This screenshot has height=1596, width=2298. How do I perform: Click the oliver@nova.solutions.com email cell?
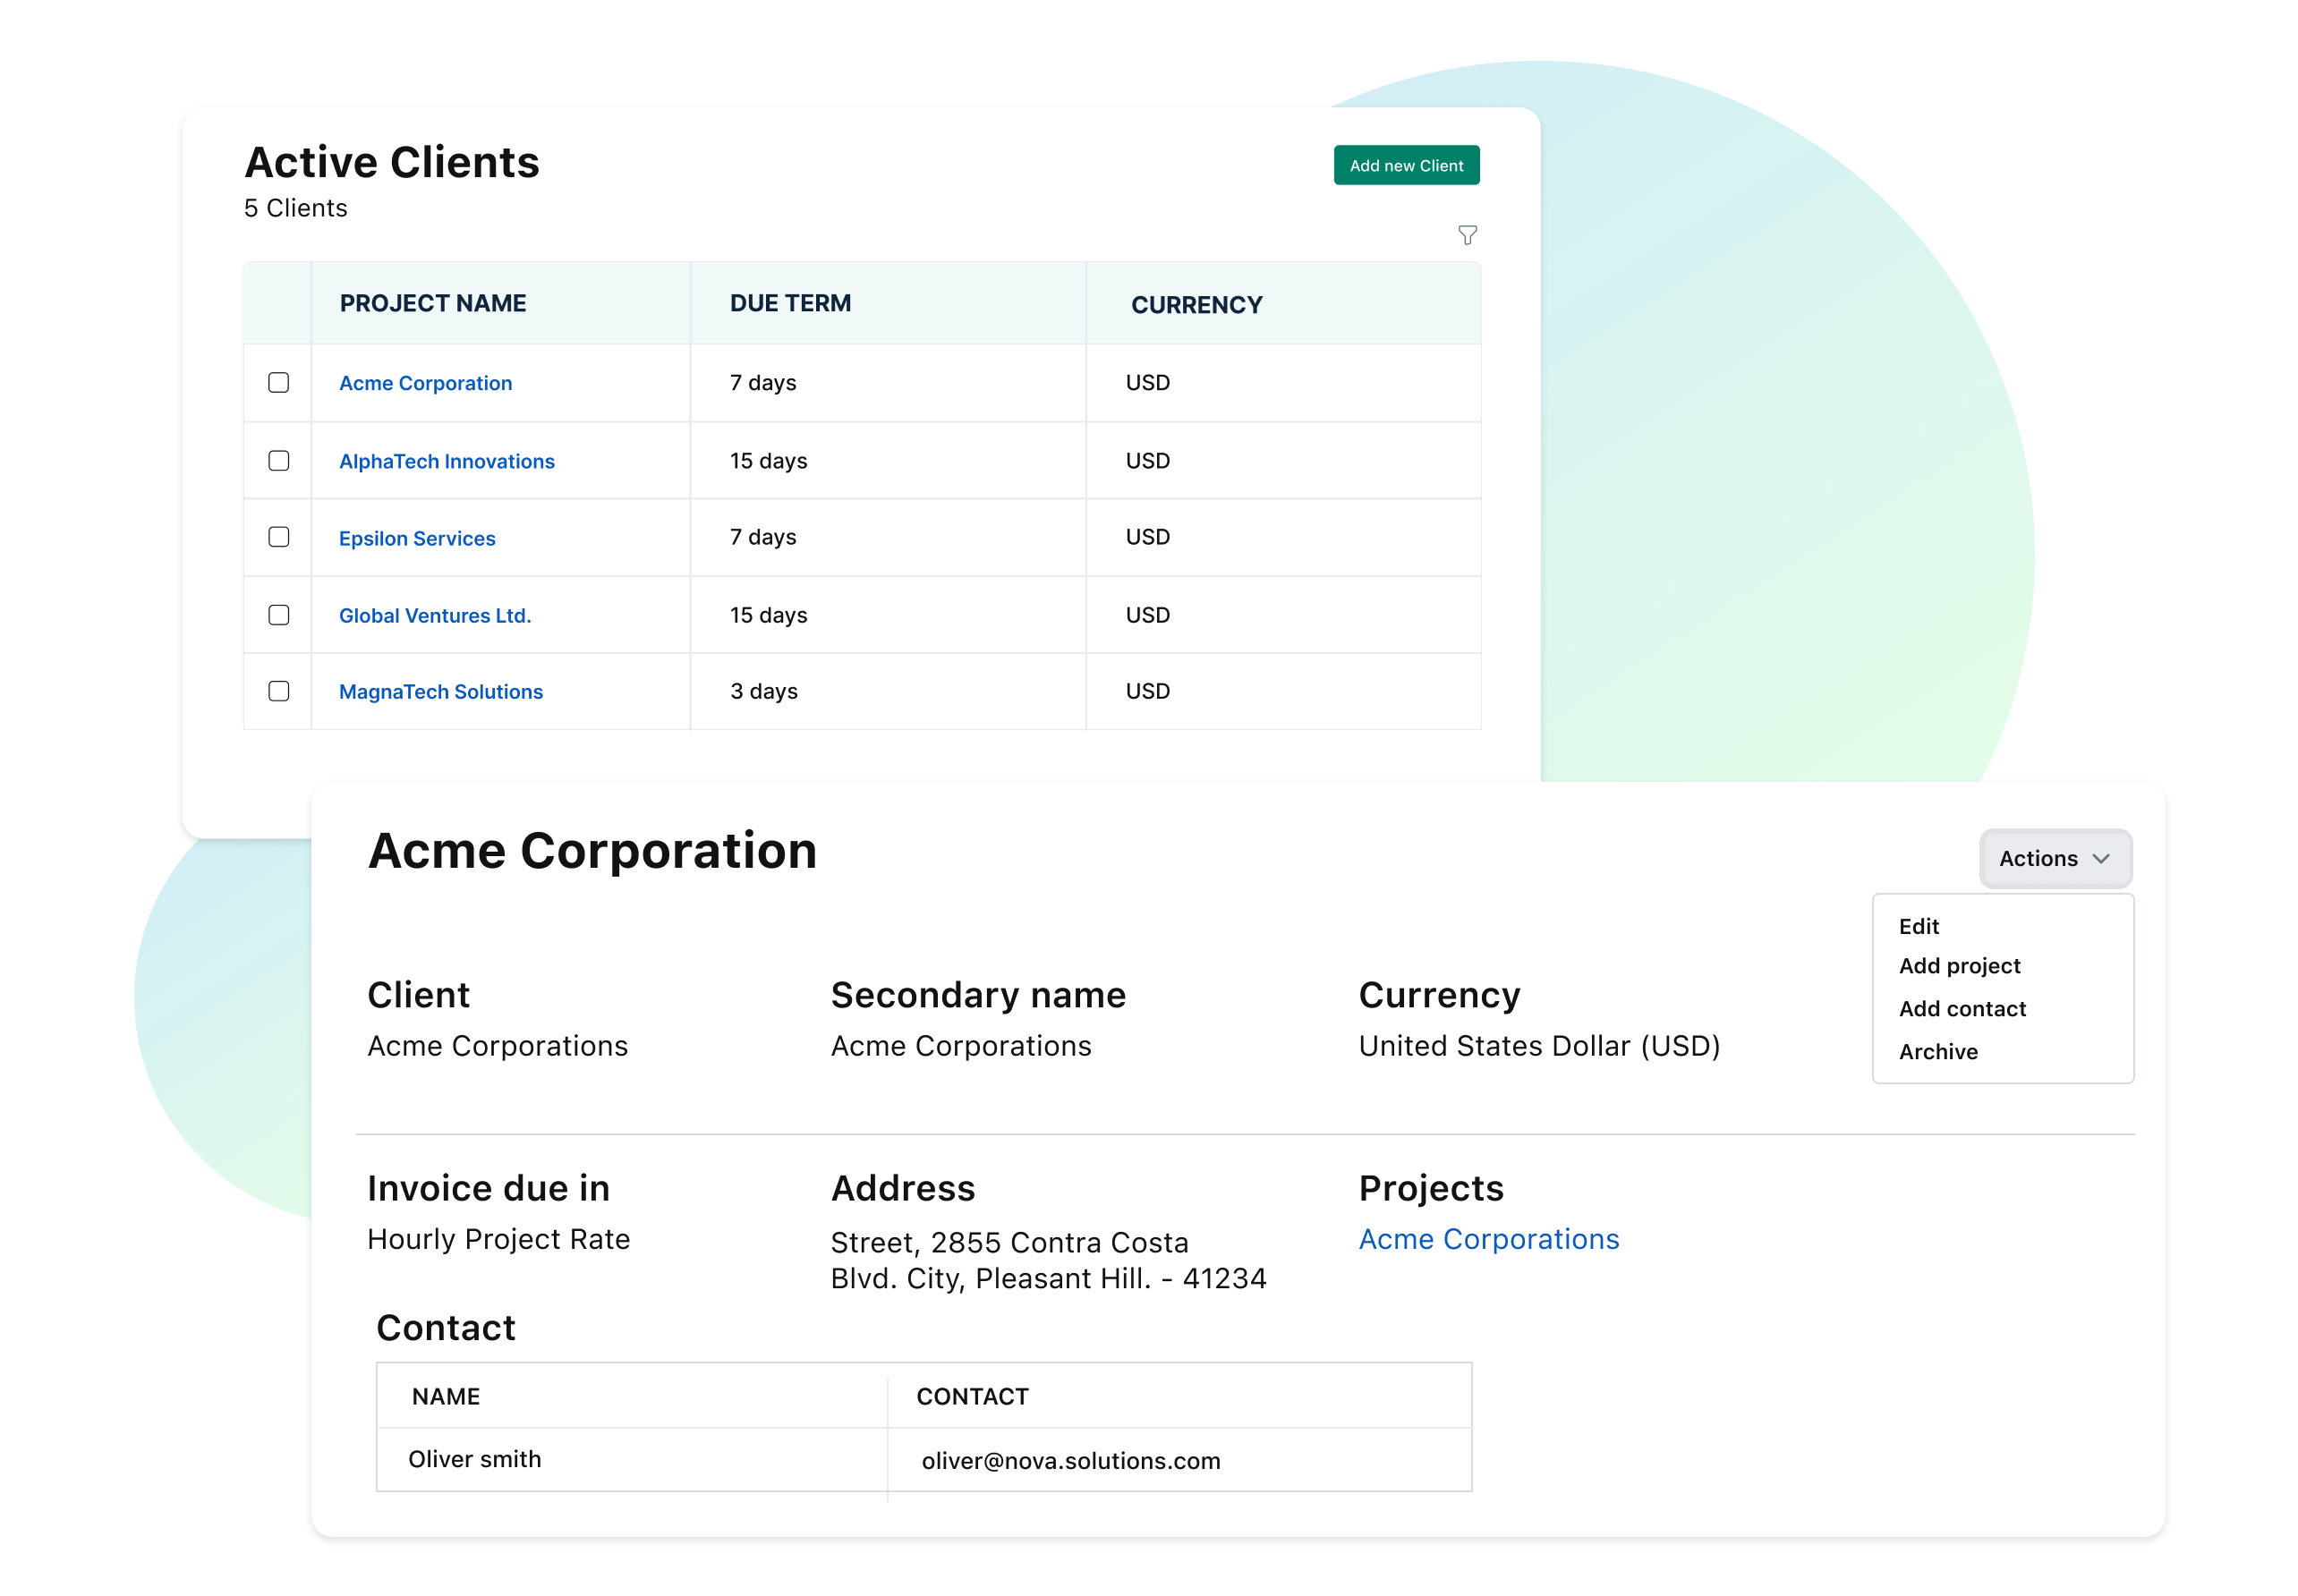[1070, 1461]
